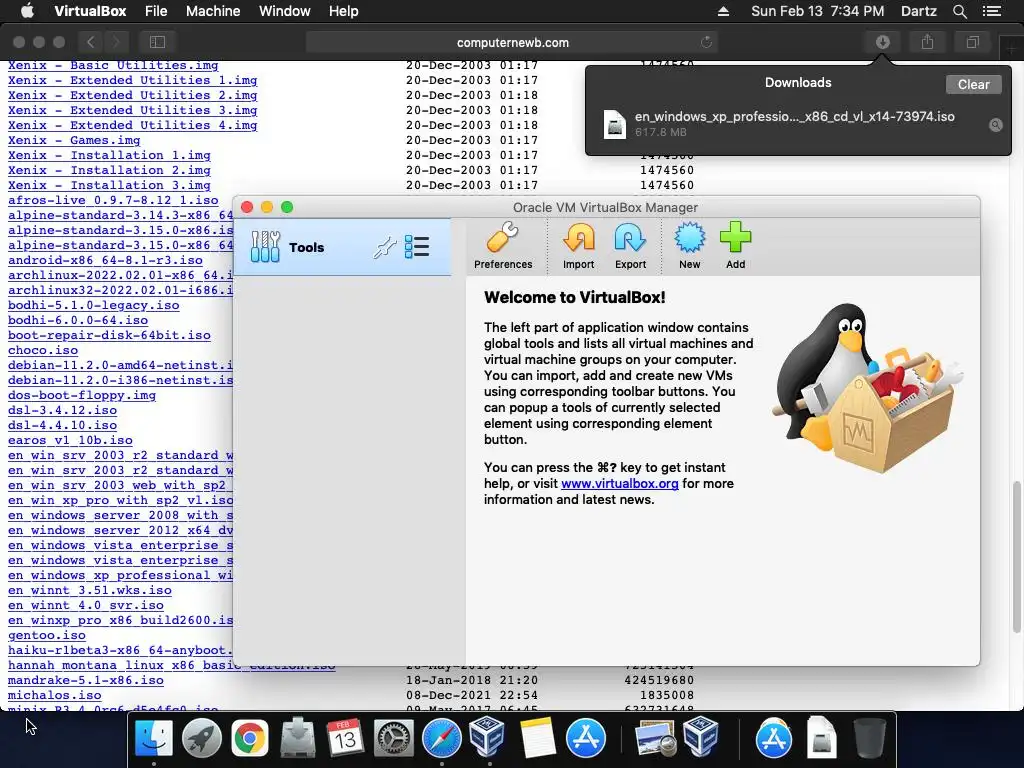1024x768 pixels.
Task: Open the earos_v1_10b.iso link
Action: click(x=70, y=441)
